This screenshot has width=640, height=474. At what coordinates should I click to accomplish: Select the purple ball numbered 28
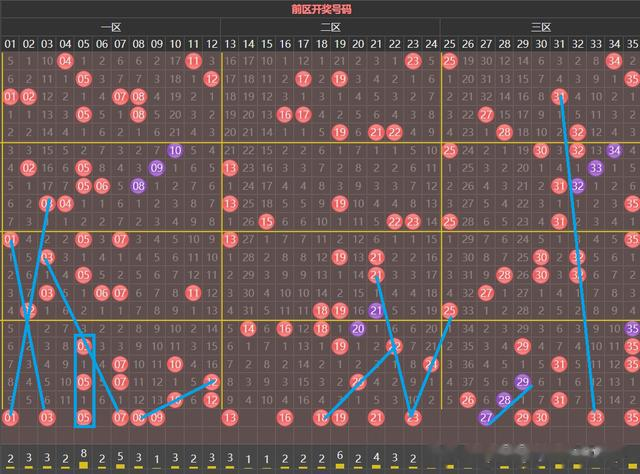[504, 400]
